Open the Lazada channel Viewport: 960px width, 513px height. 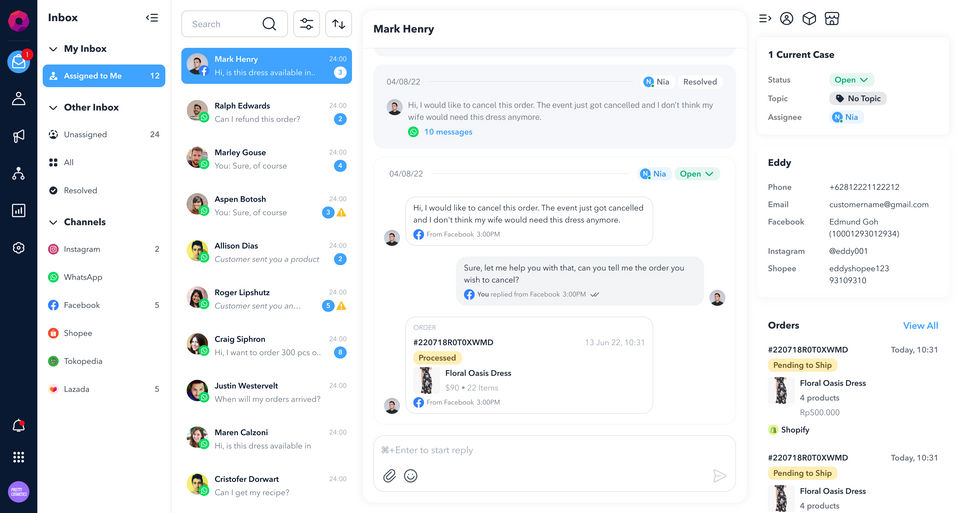coord(104,389)
